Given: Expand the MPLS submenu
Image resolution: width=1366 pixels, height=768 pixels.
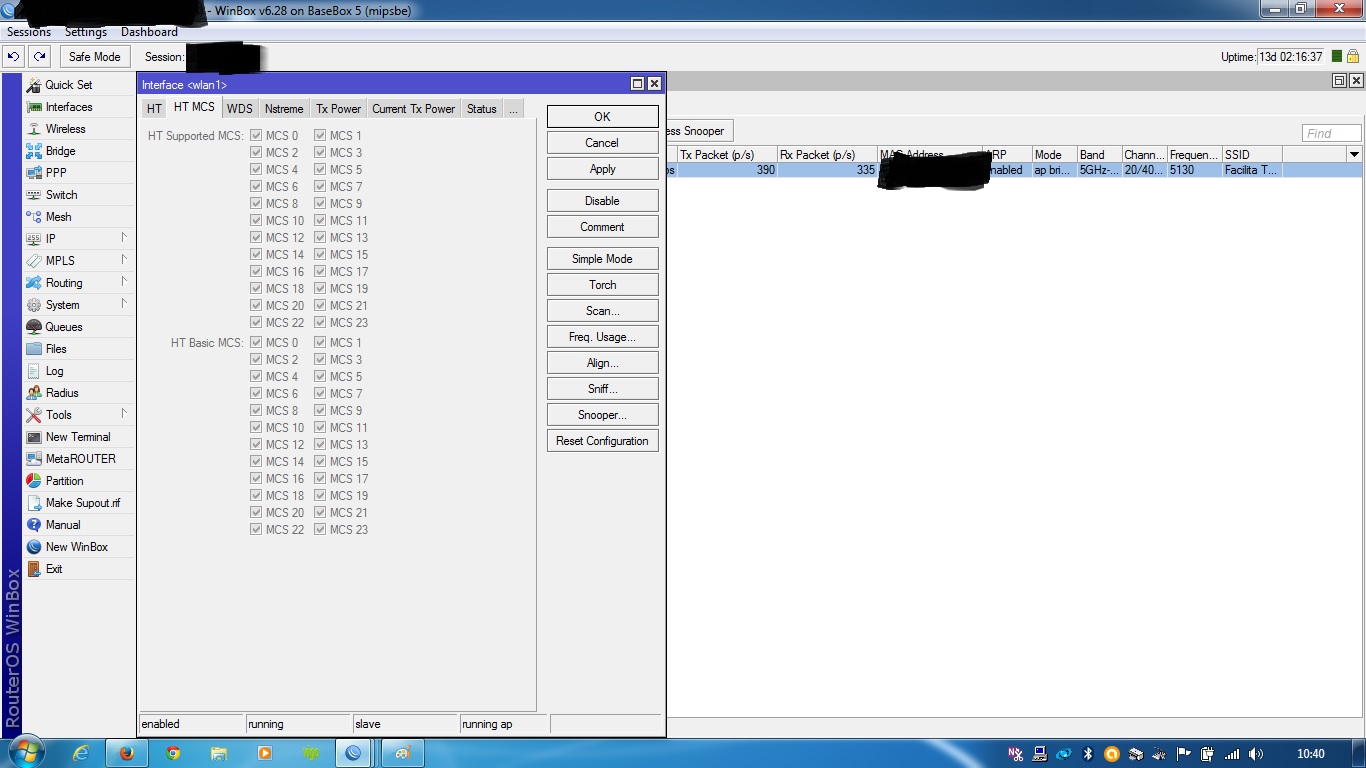Looking at the screenshot, I should click(x=124, y=260).
